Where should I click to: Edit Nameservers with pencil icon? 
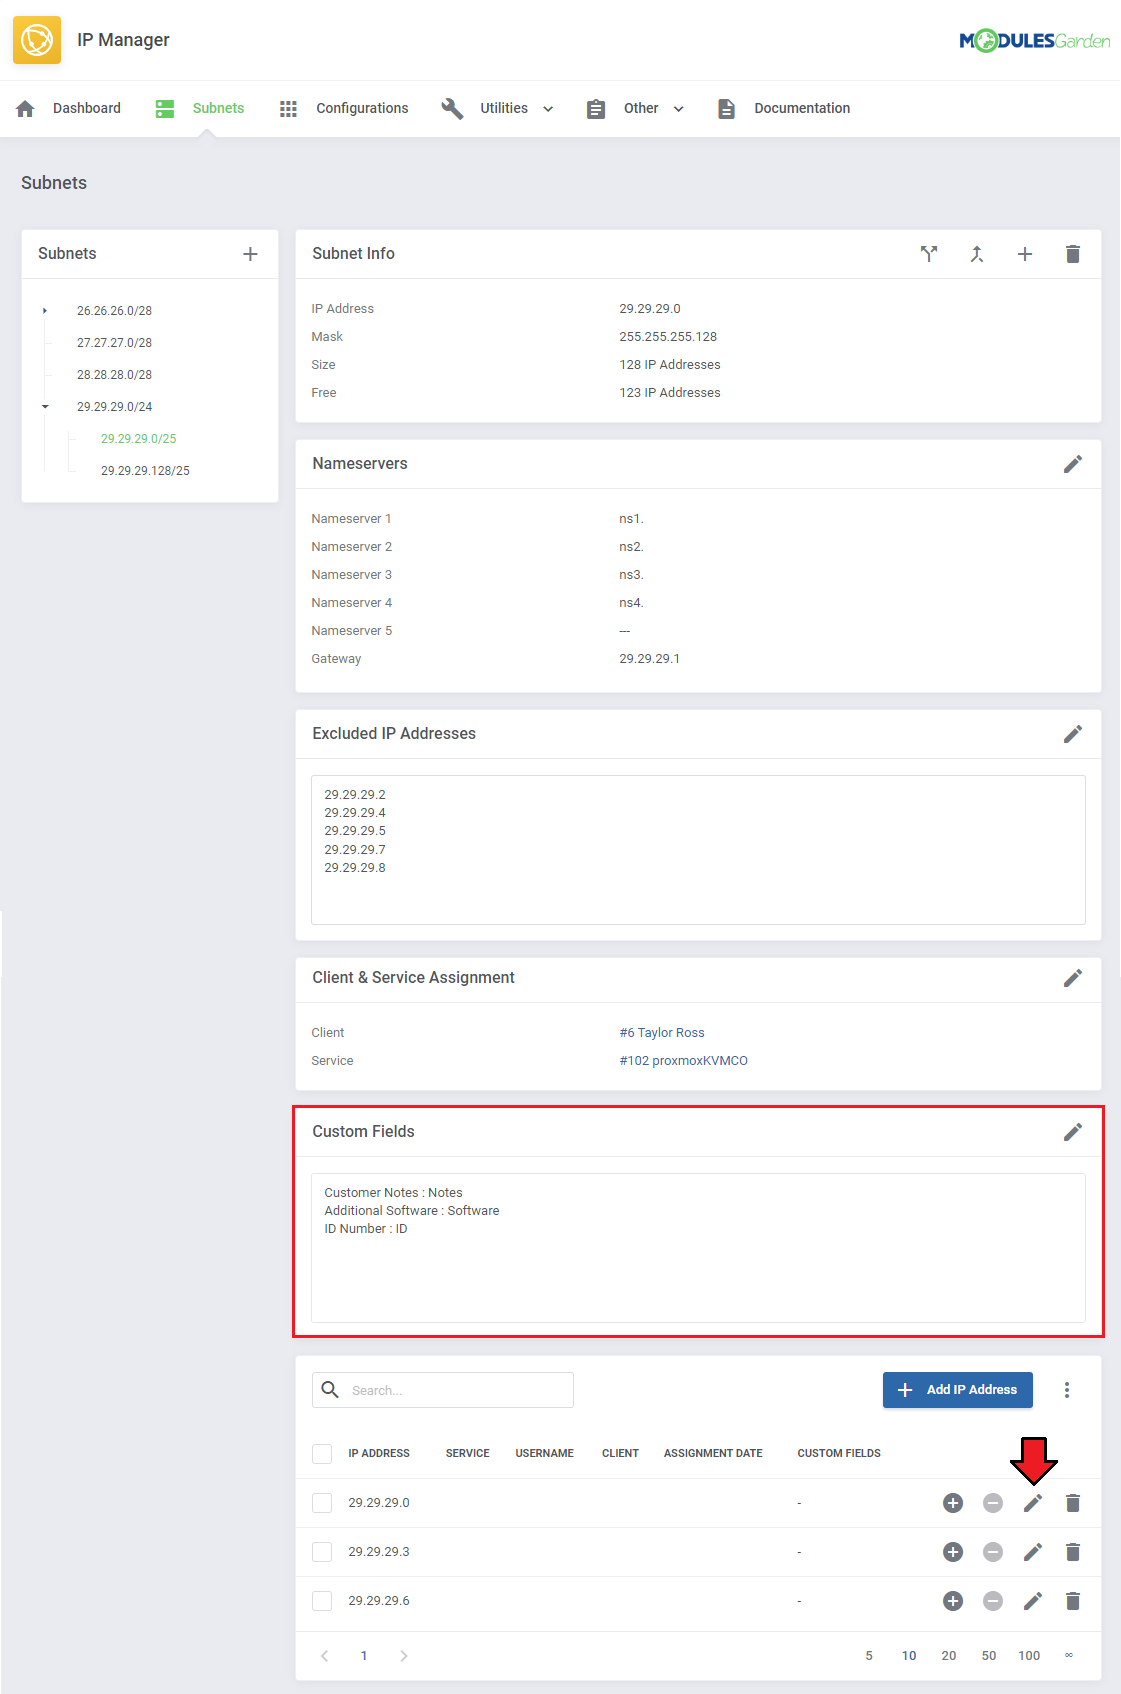click(x=1073, y=464)
